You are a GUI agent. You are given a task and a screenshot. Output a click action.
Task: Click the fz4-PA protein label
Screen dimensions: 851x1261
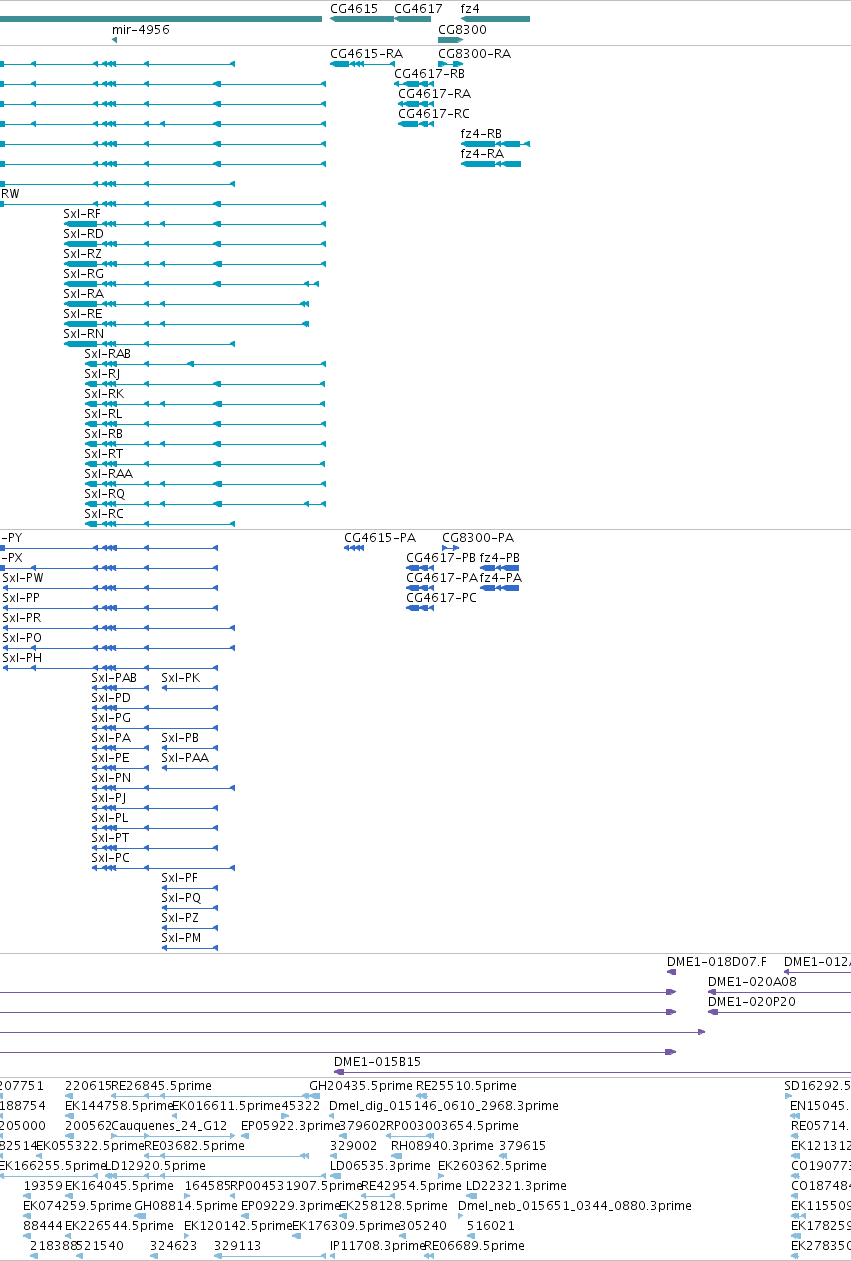pos(501,578)
